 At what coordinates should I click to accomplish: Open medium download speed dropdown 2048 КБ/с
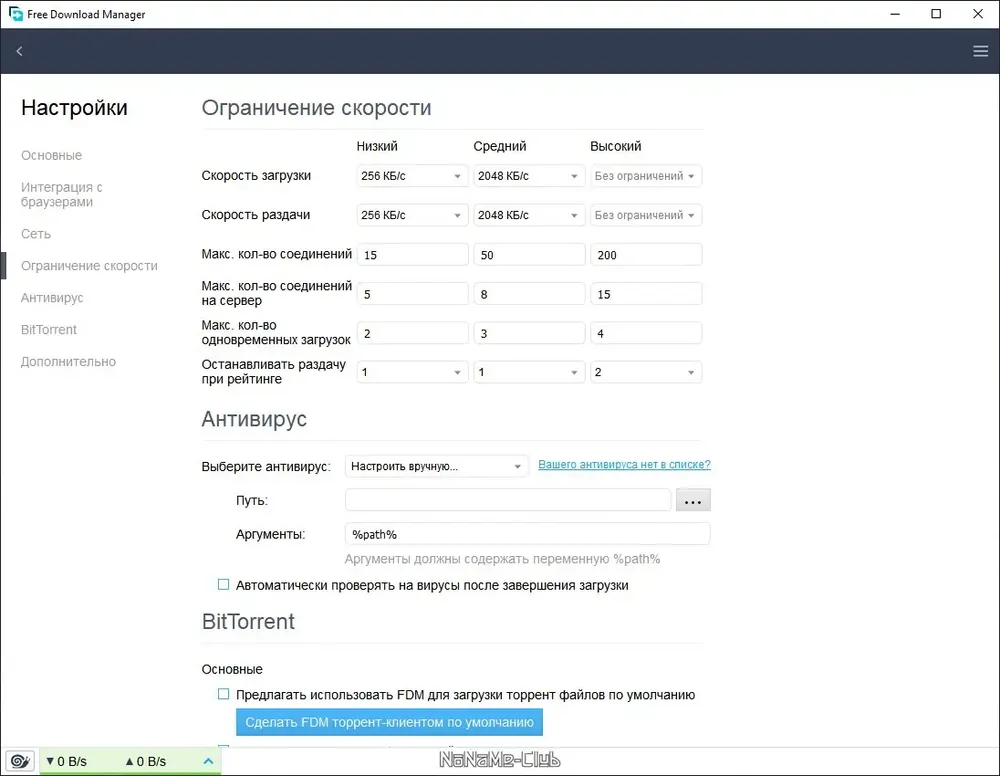529,176
